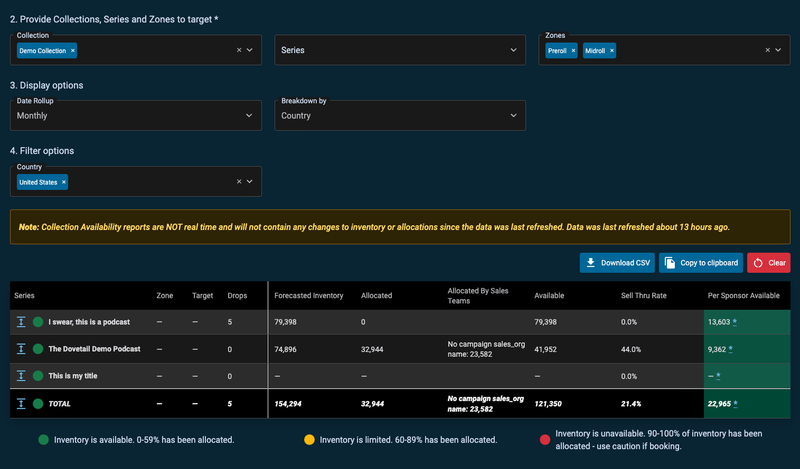Click the Per Sponsor Available column header

coord(743,295)
